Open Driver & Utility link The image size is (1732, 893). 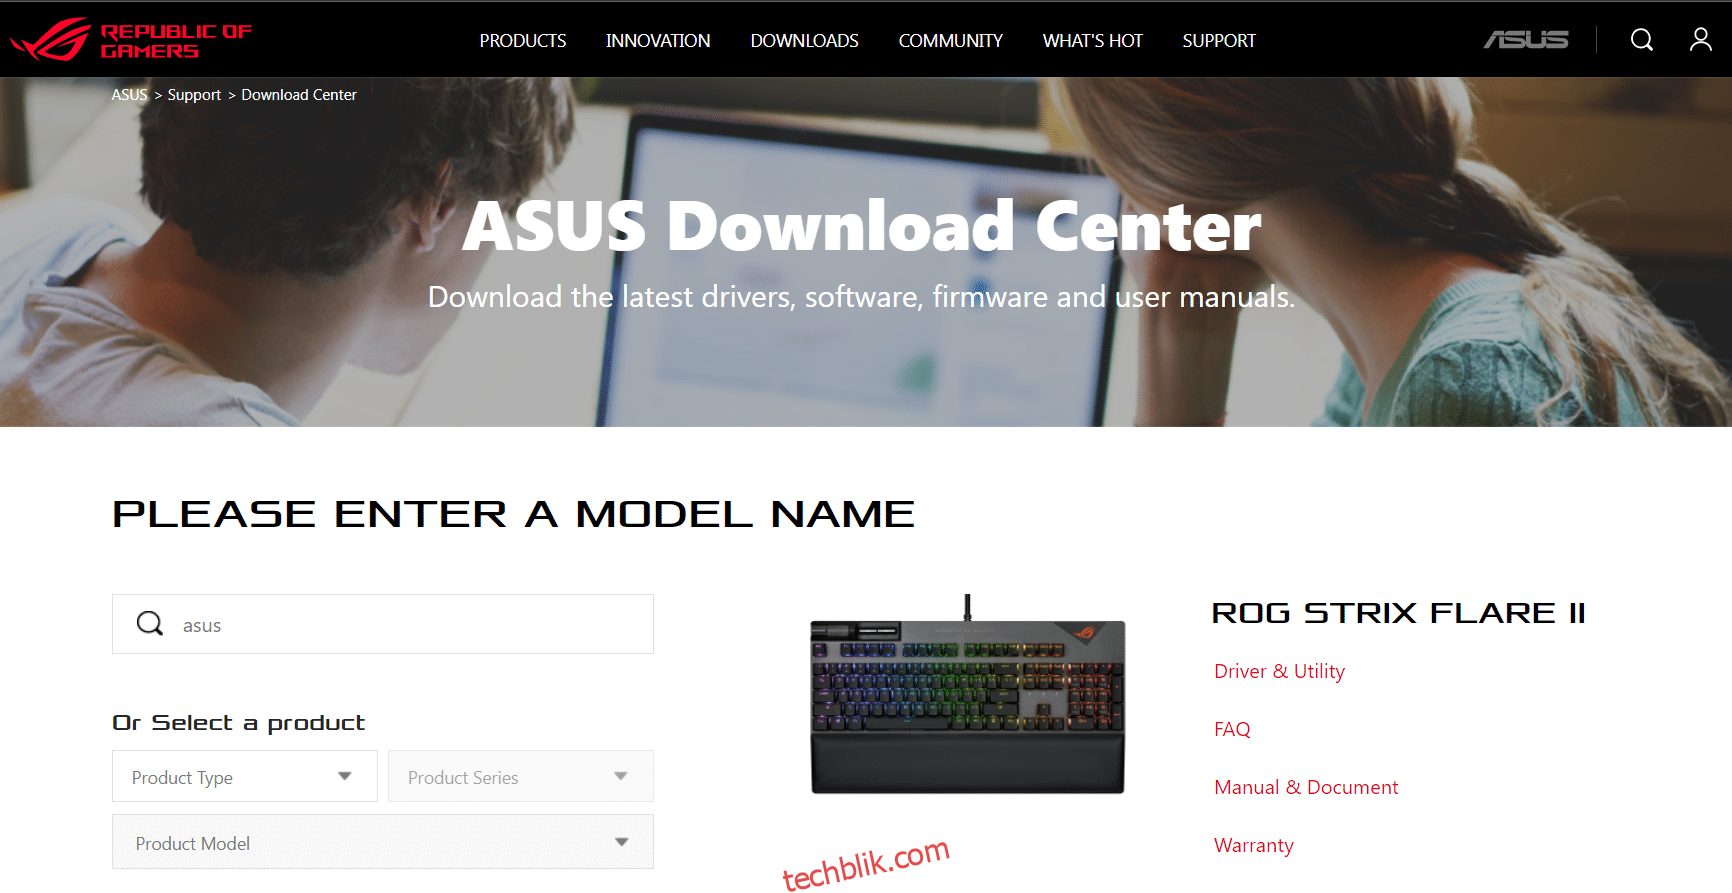click(1279, 671)
